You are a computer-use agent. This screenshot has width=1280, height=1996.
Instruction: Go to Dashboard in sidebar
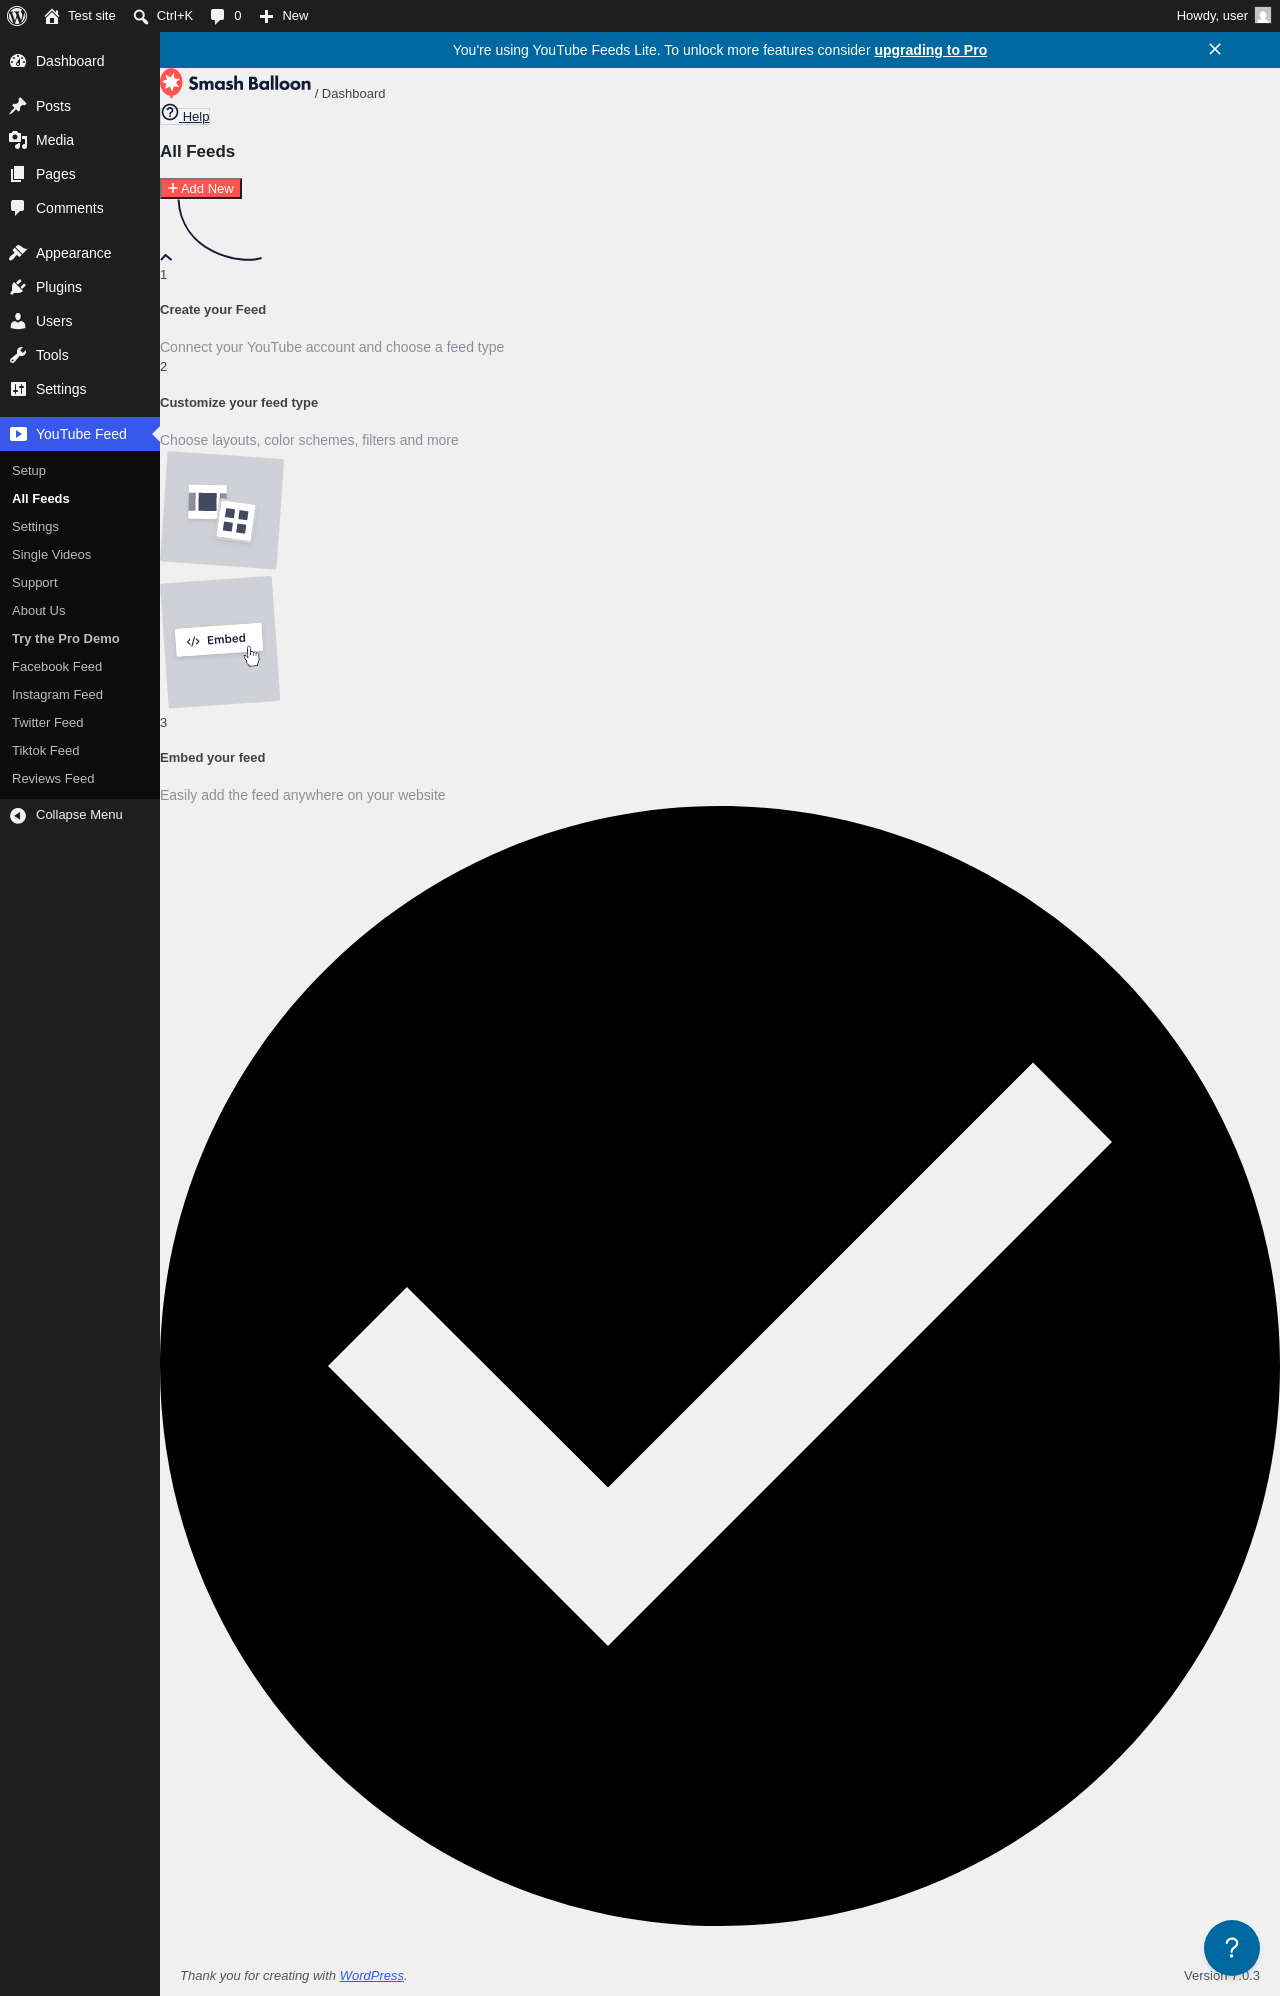click(80, 61)
